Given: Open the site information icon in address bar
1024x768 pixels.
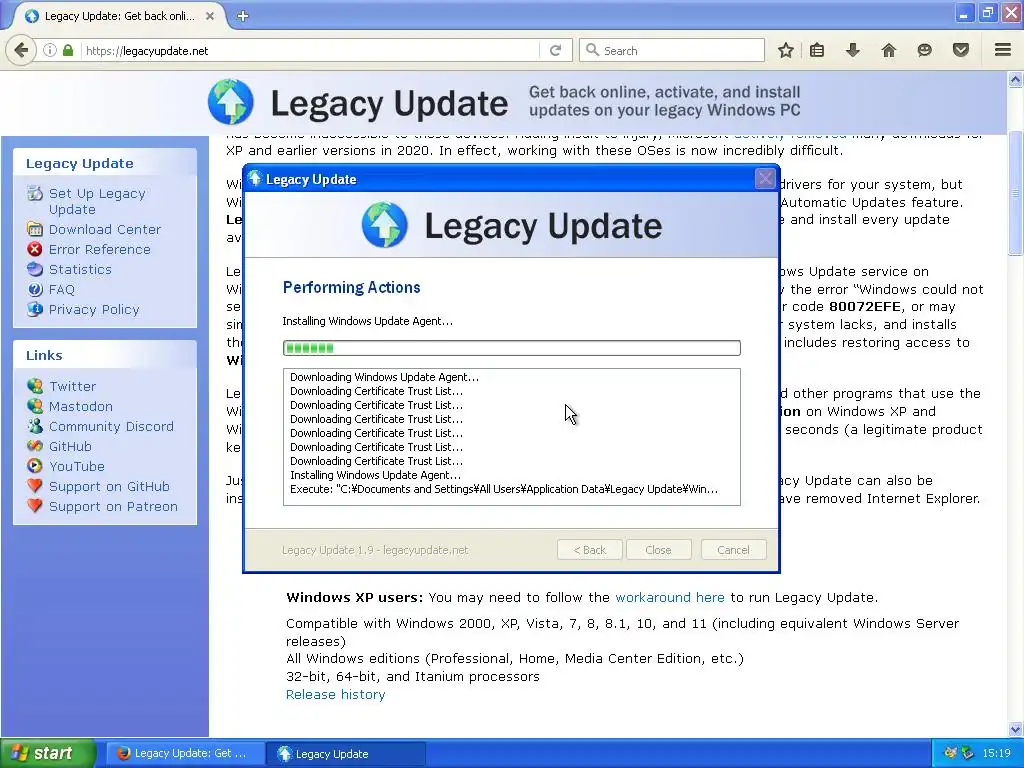Looking at the screenshot, I should 50,50.
